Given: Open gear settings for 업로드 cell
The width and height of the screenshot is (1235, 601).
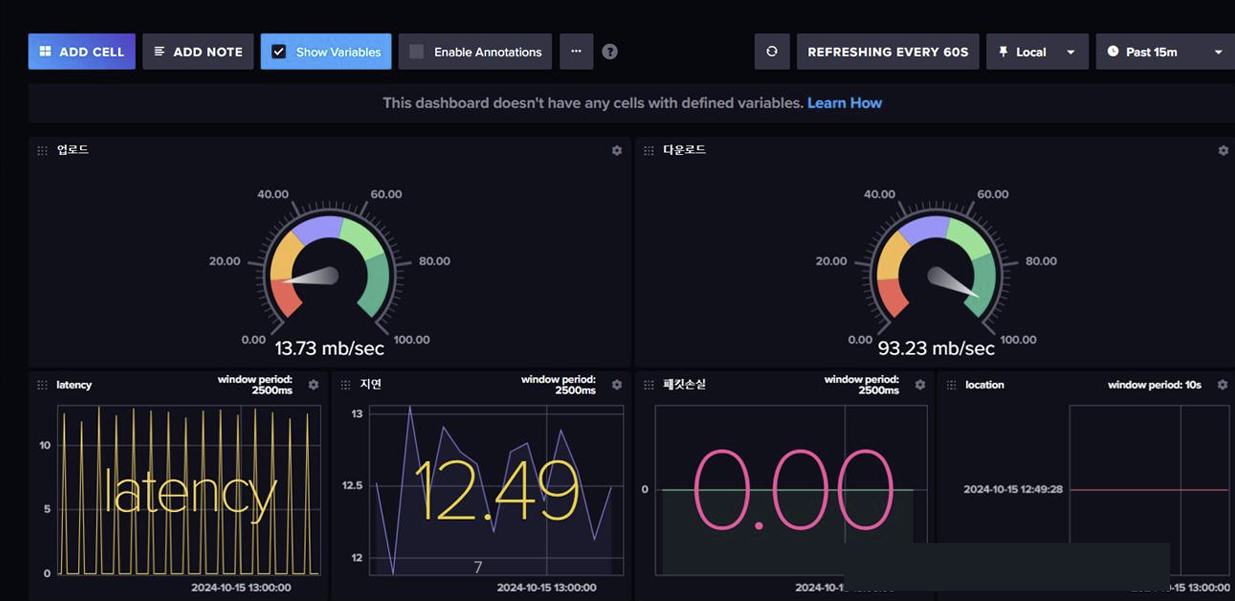Looking at the screenshot, I should pos(617,151).
